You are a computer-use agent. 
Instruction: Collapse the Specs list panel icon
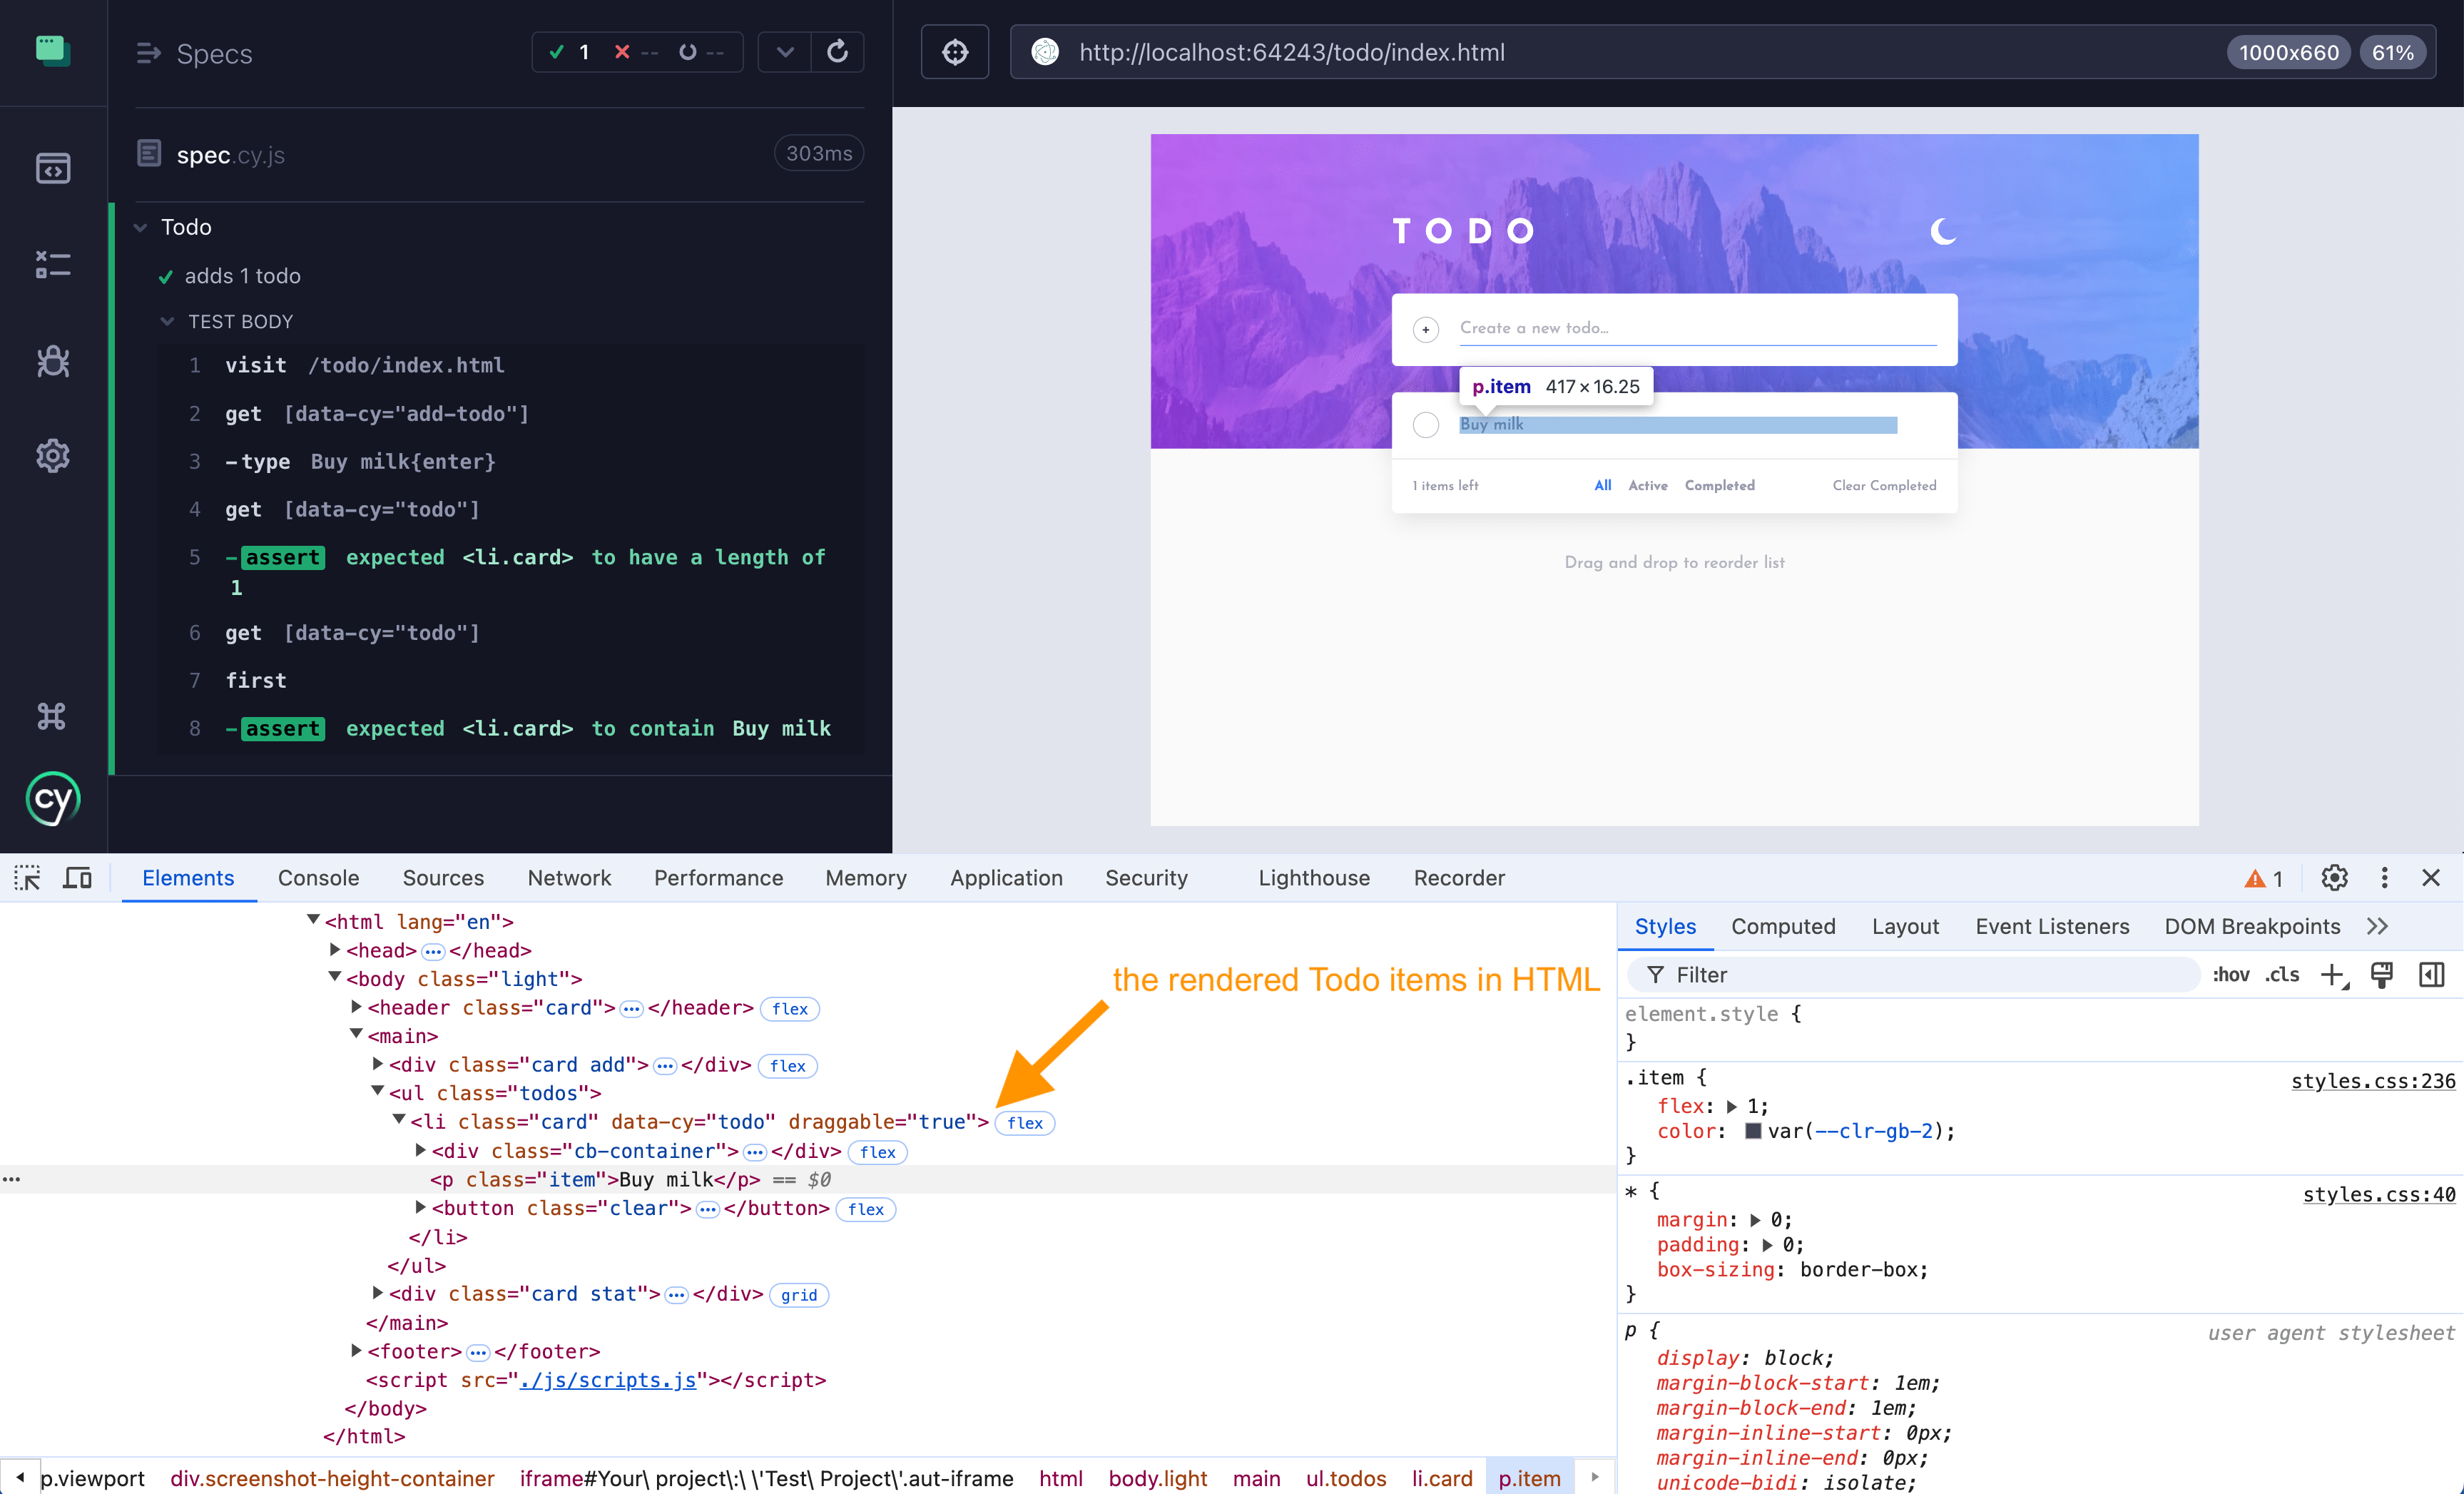[148, 53]
